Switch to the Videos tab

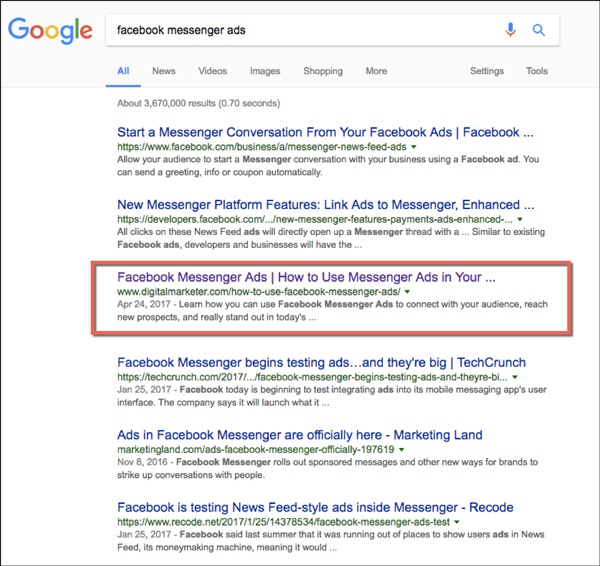point(212,71)
